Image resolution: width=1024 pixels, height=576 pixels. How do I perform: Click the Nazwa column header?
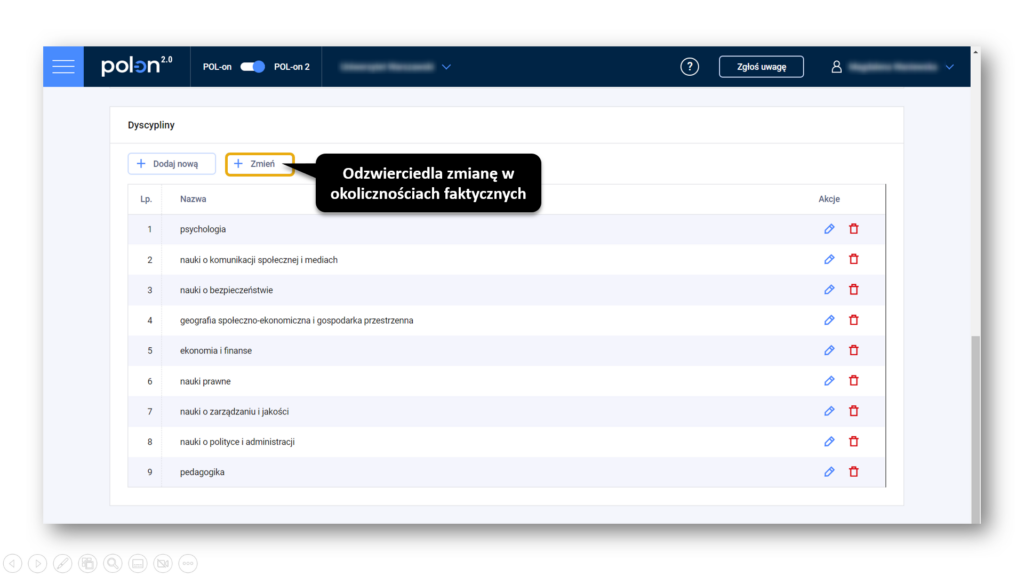point(193,199)
